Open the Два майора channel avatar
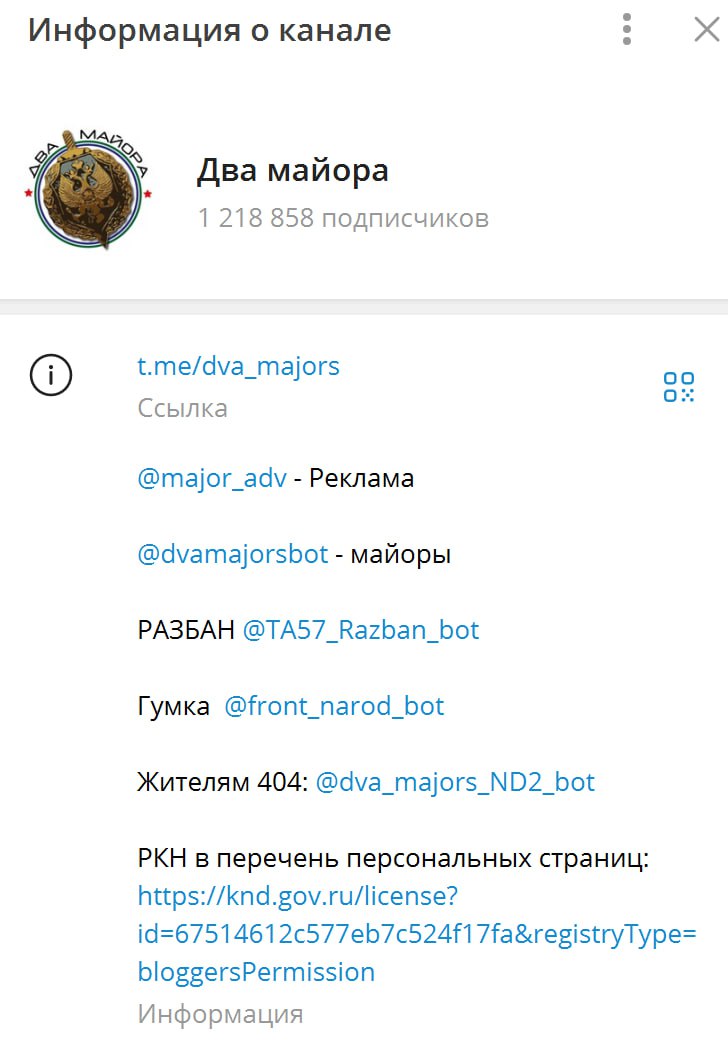 (87, 188)
